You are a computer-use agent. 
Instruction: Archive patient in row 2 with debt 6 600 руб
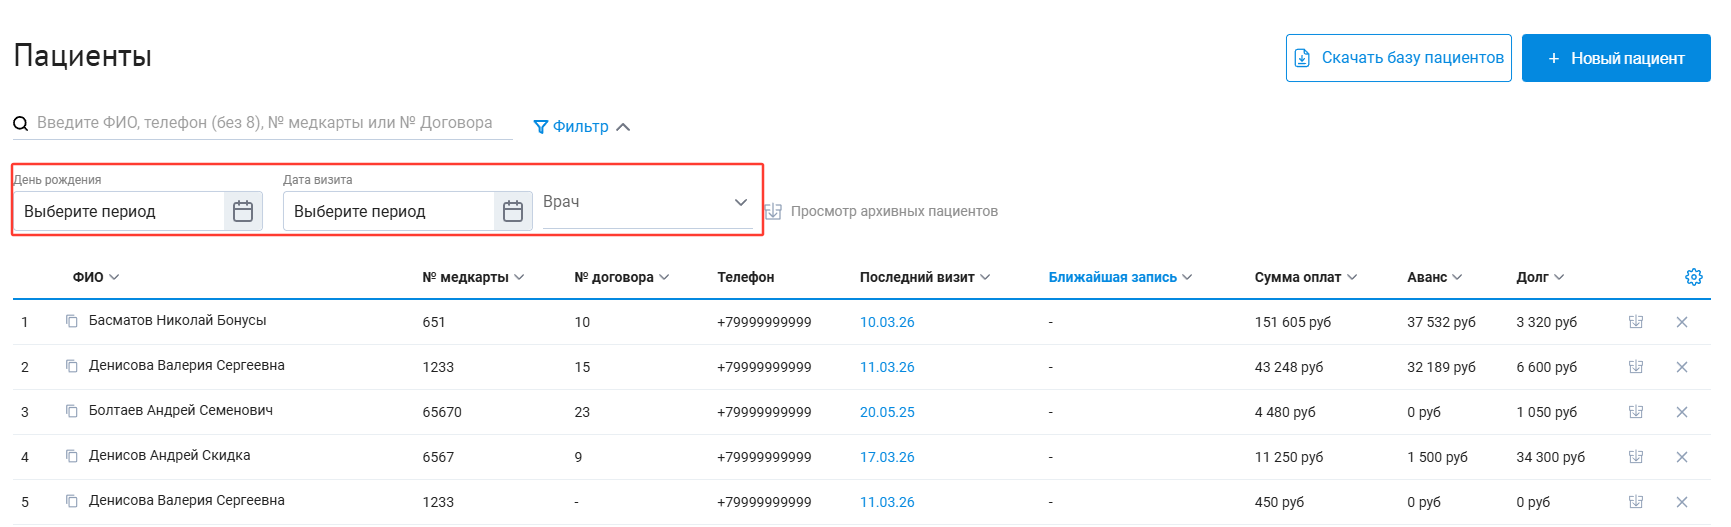tap(1636, 367)
